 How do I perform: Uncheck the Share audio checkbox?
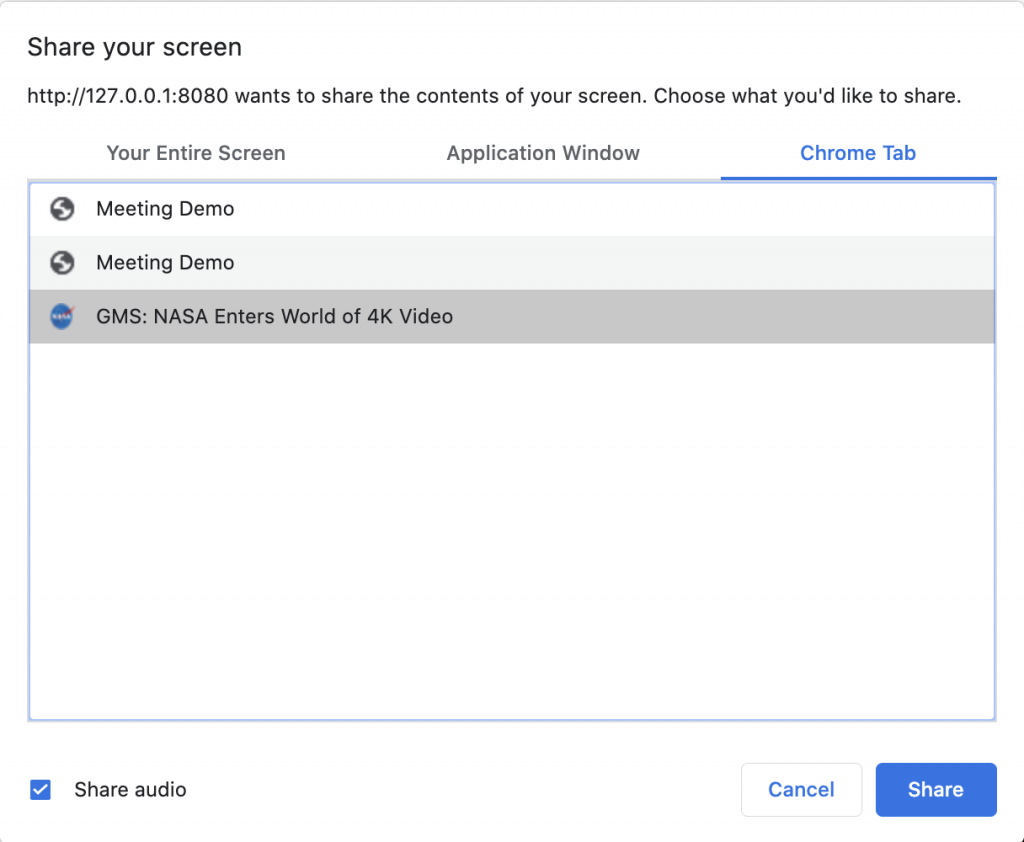[x=40, y=789]
